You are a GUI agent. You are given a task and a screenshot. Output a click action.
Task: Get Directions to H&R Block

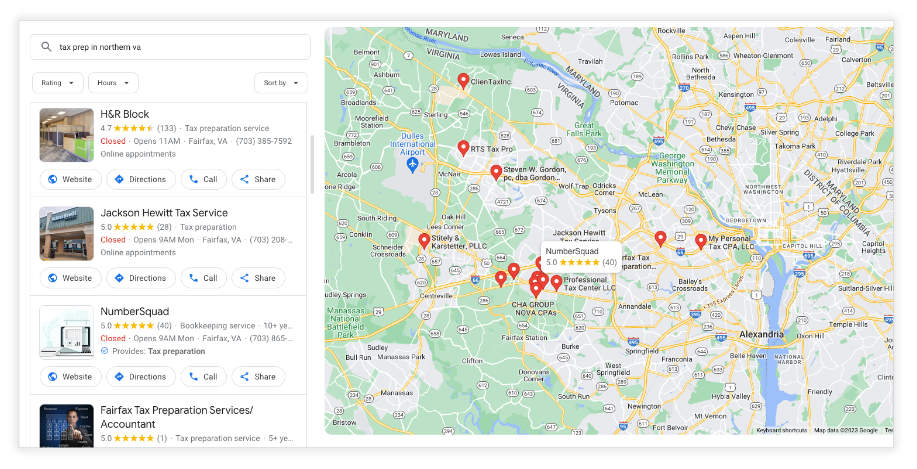[x=140, y=180]
